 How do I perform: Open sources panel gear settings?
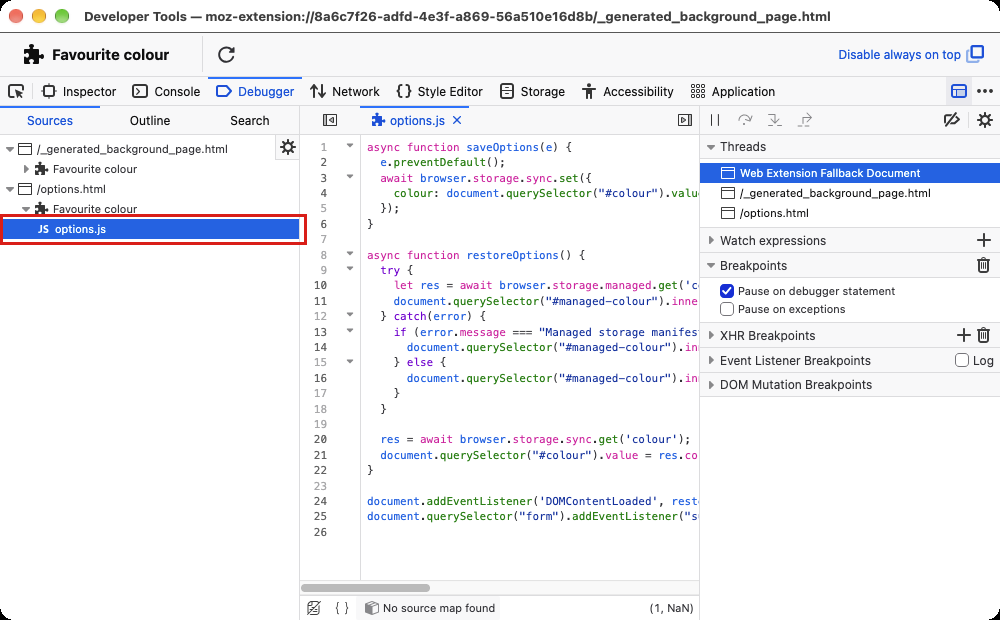coord(288,147)
